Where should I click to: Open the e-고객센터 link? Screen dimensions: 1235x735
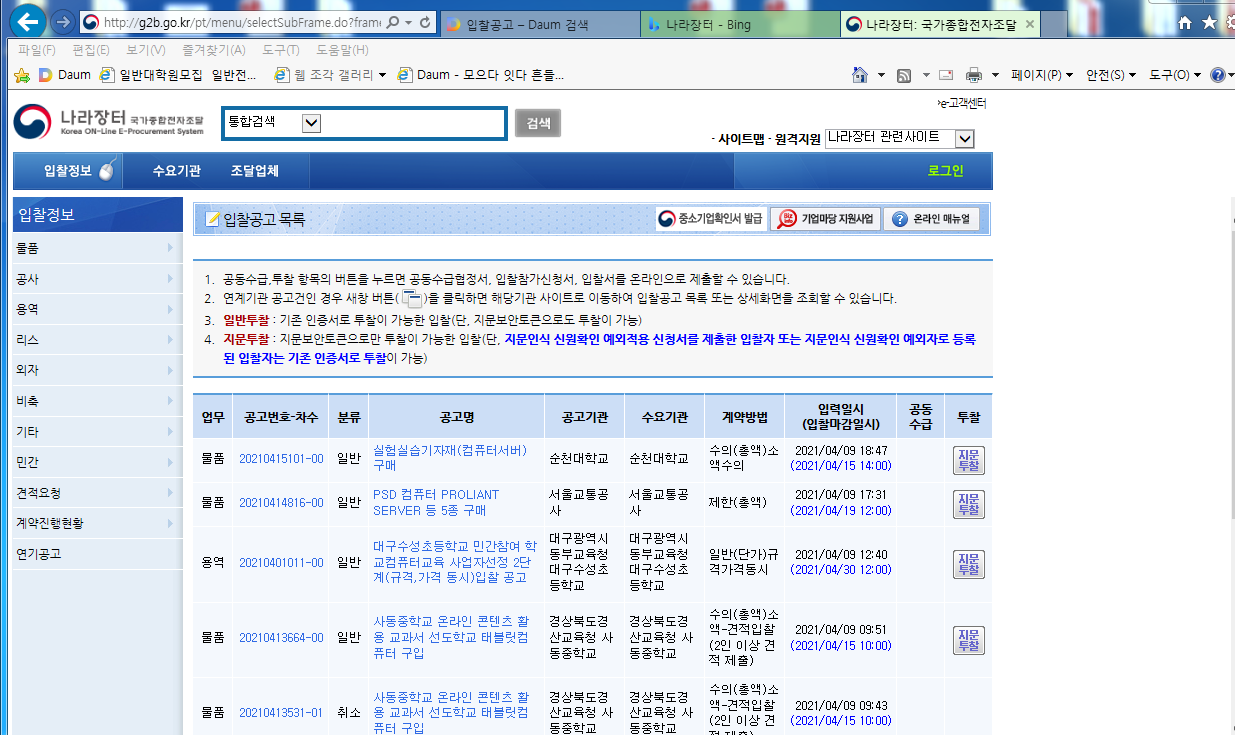(962, 104)
